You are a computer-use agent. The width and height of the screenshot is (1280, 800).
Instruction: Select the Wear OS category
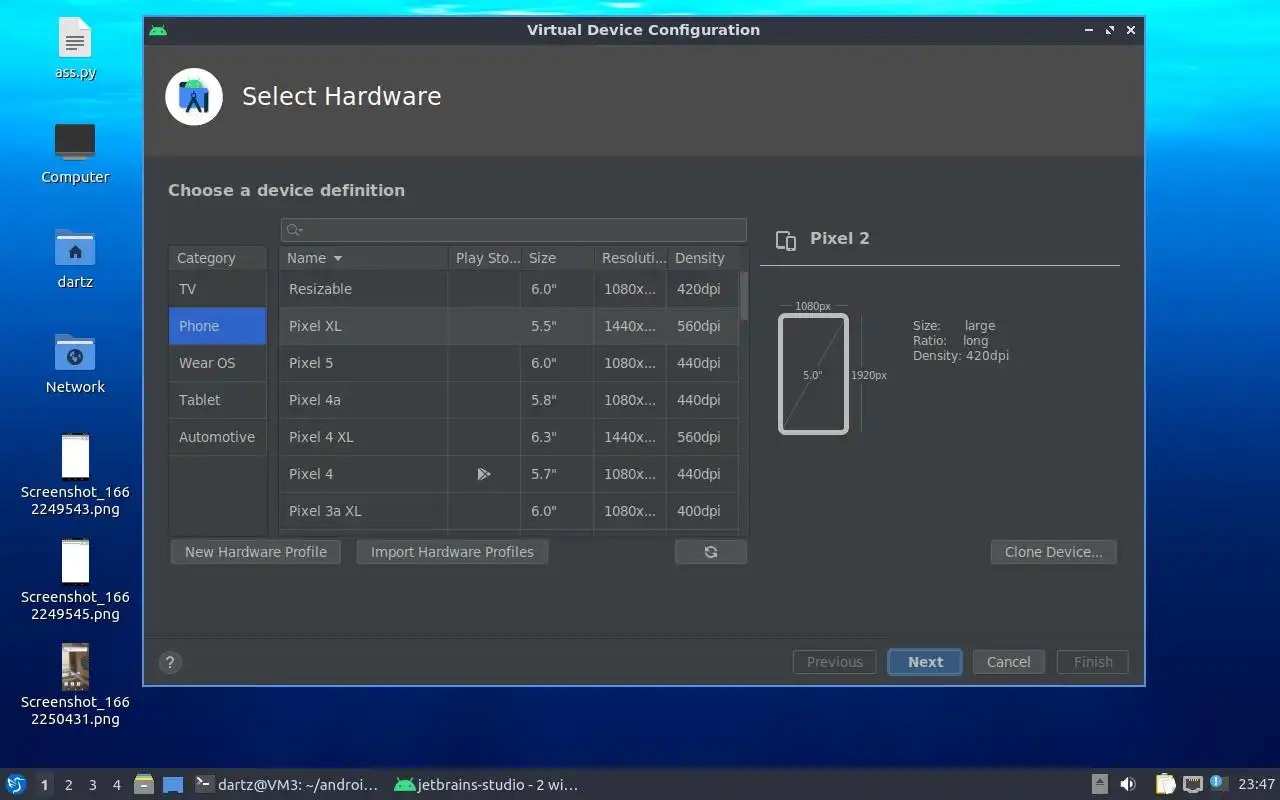(x=217, y=363)
